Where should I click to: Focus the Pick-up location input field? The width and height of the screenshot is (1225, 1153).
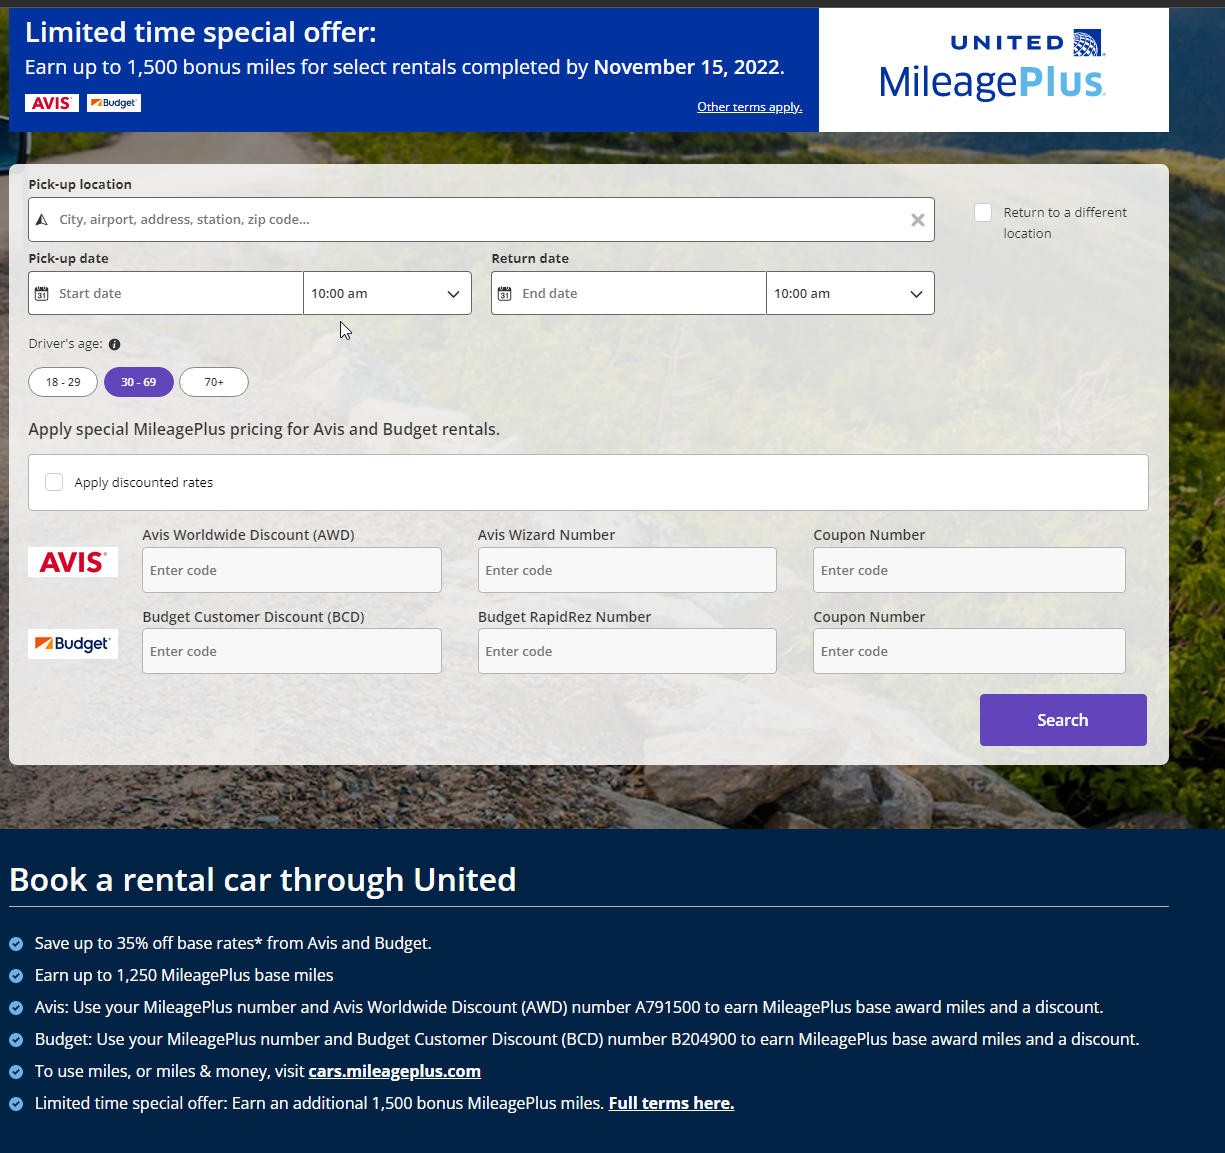(481, 219)
